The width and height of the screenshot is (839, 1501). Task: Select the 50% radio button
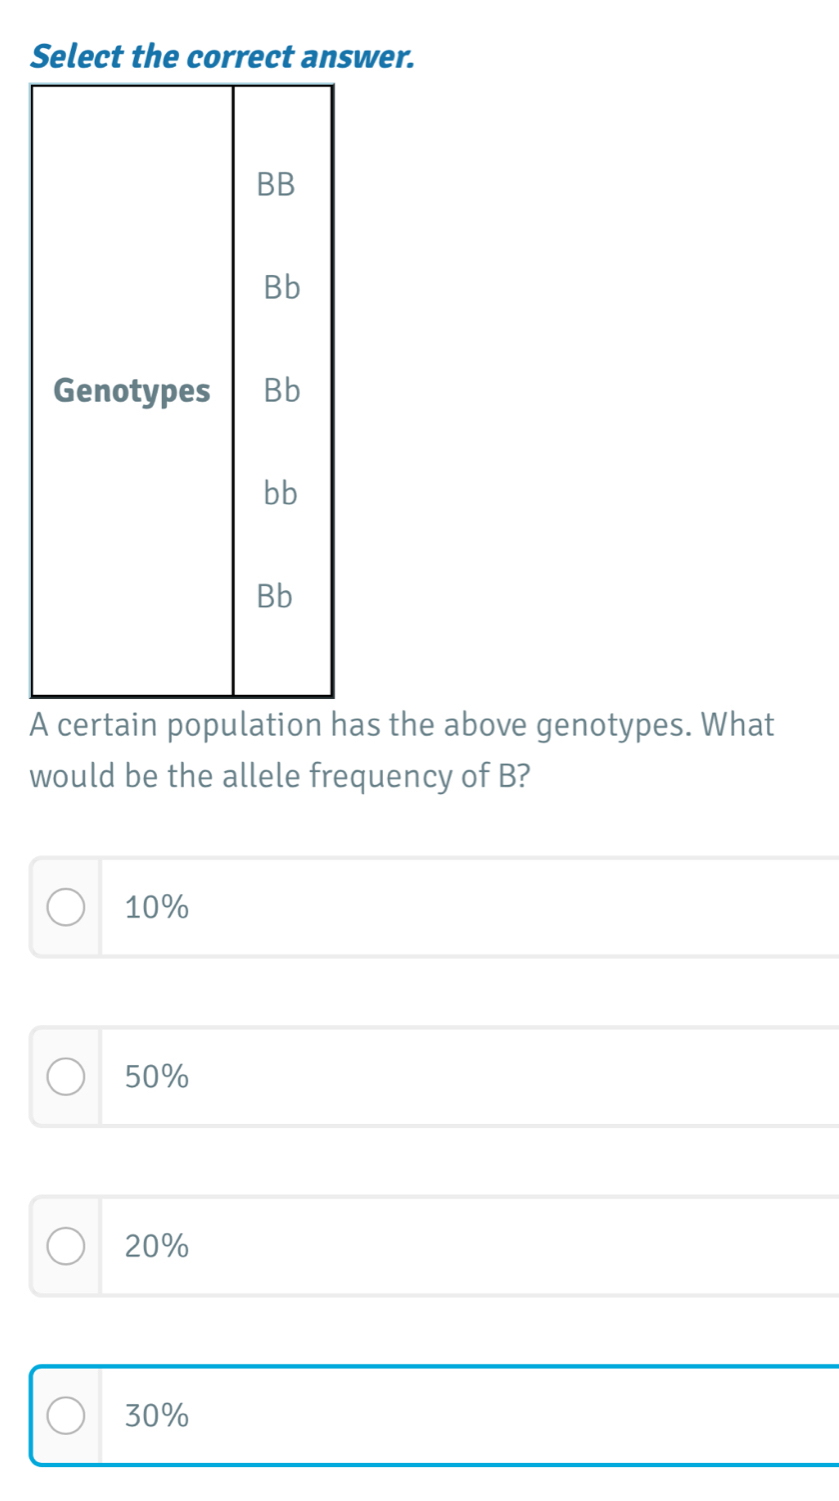click(67, 1077)
